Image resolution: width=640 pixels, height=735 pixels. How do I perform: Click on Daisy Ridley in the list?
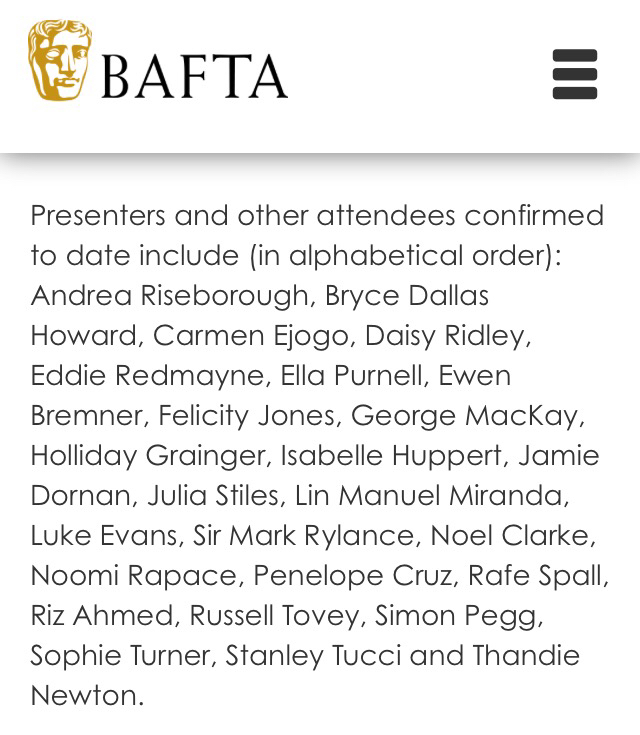446,337
